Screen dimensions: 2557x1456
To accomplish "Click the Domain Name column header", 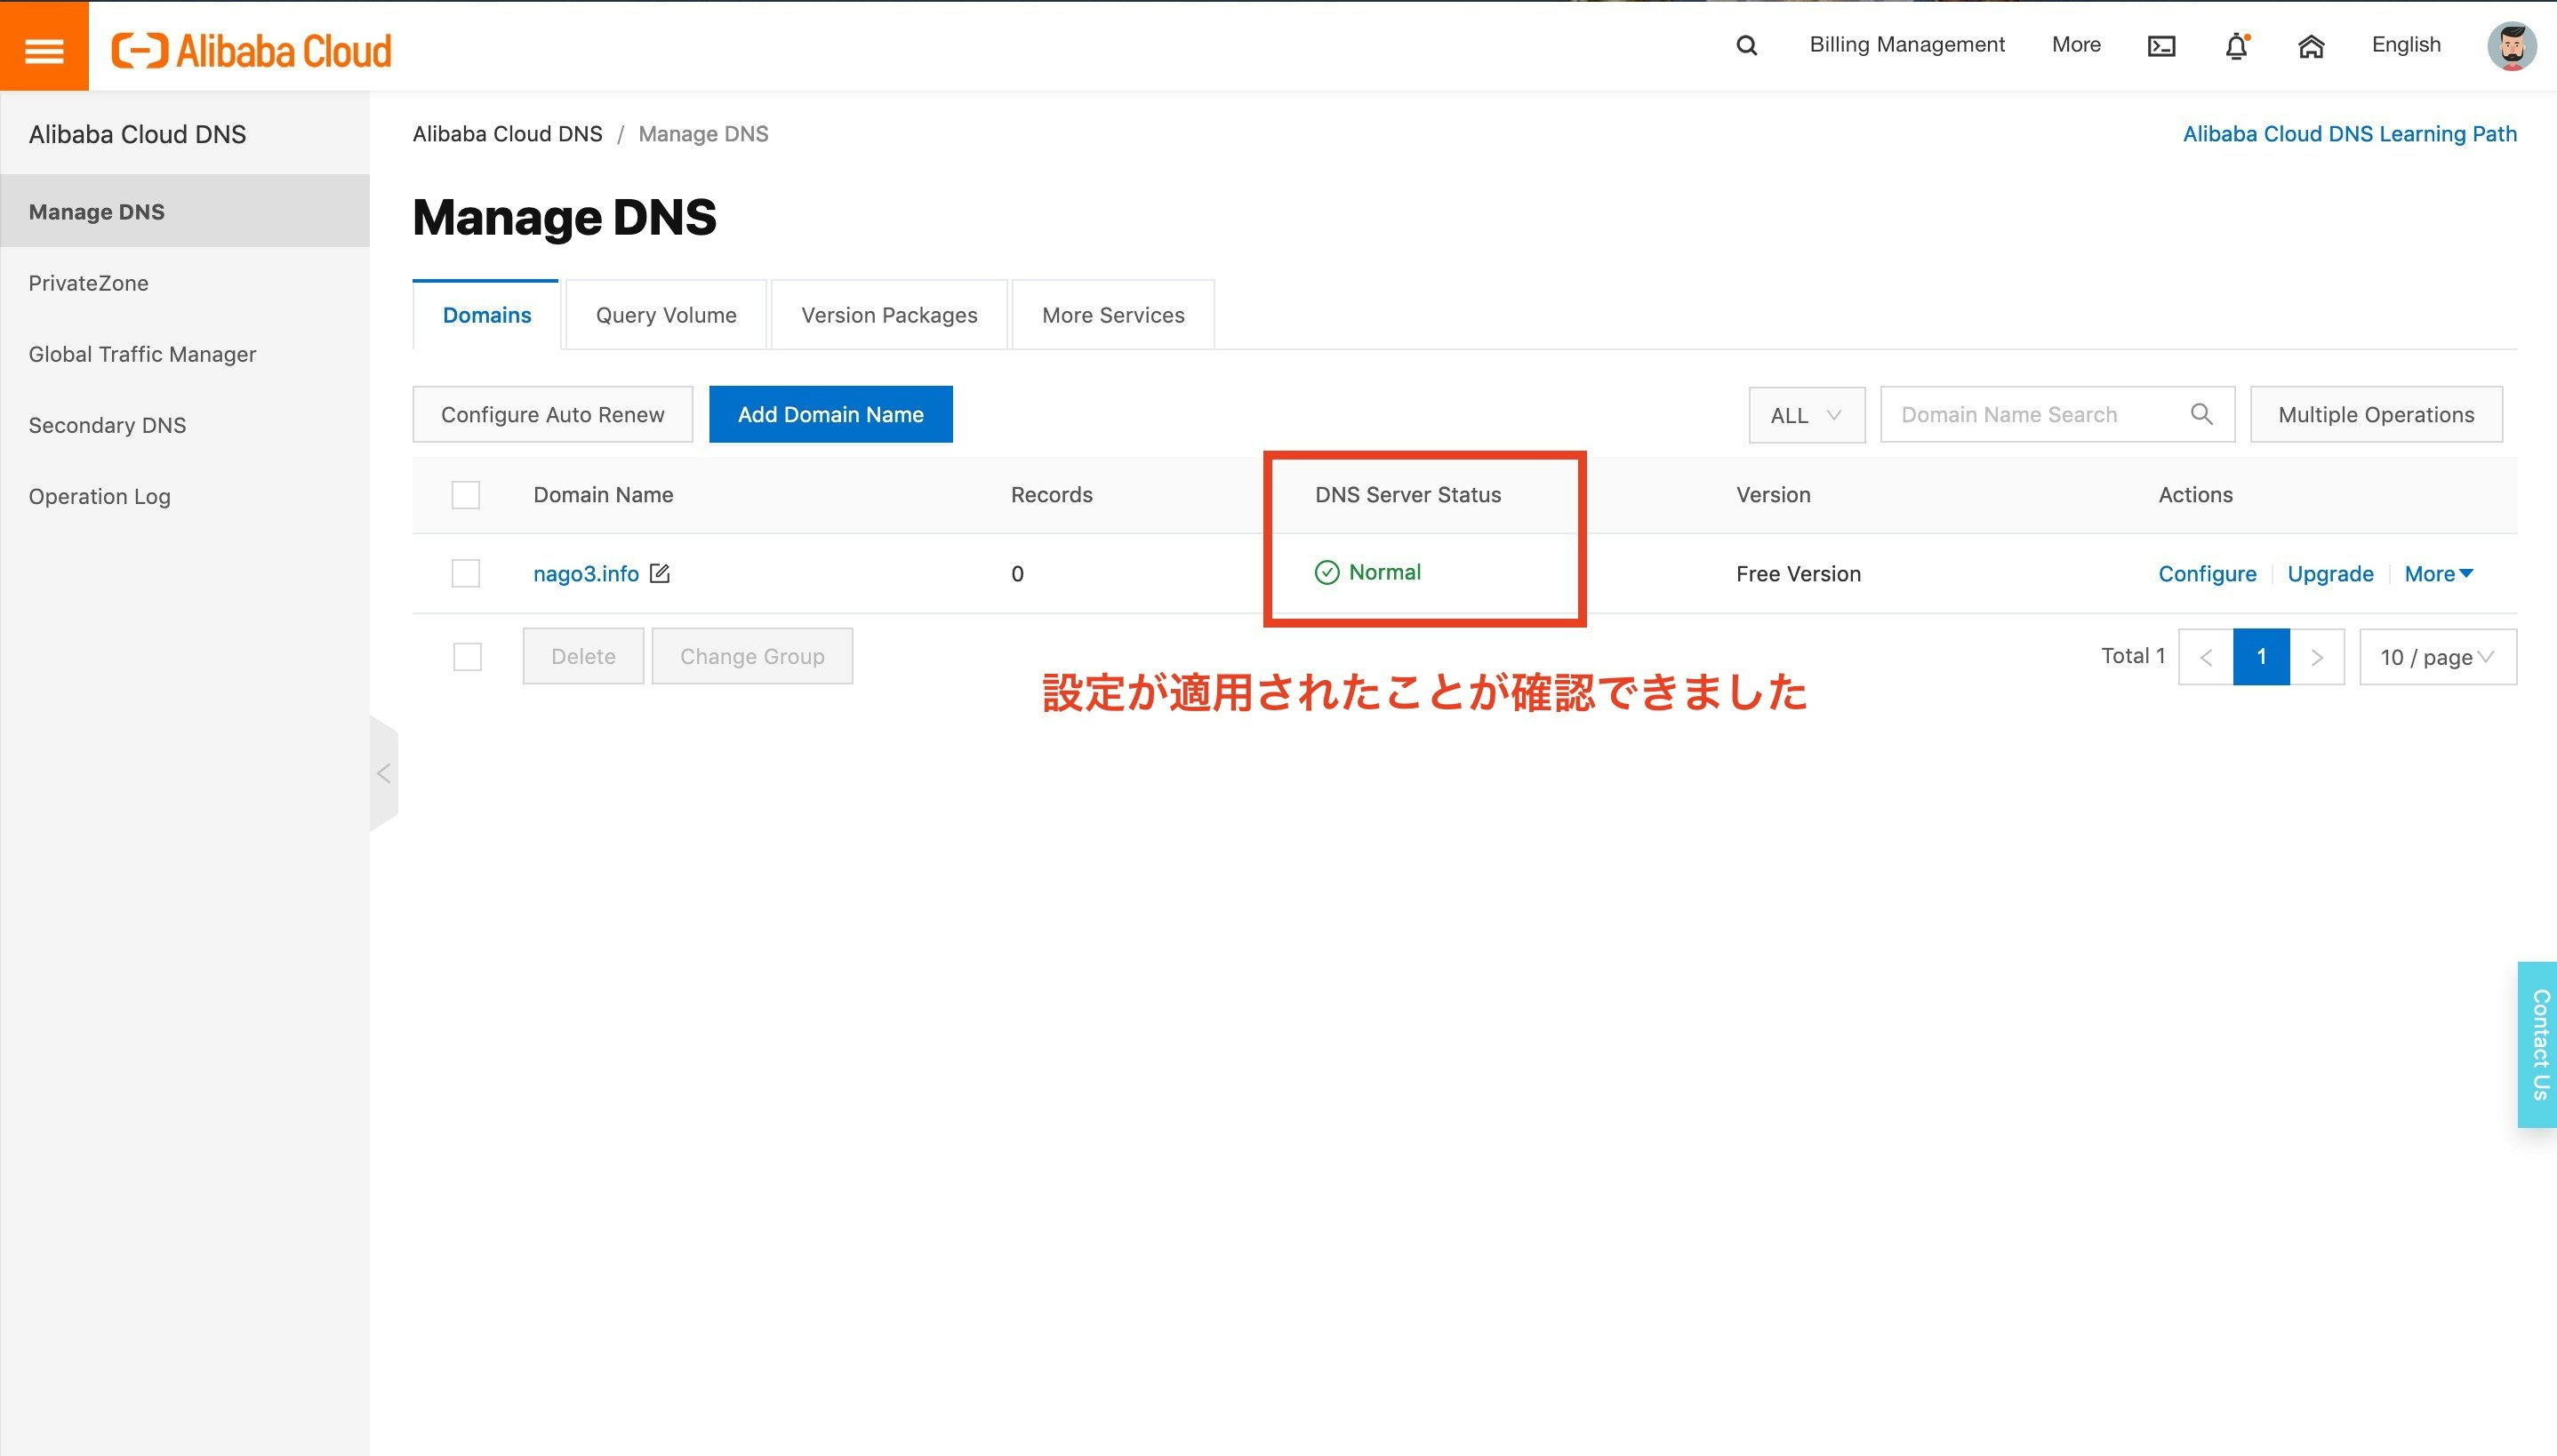I will [x=603, y=495].
